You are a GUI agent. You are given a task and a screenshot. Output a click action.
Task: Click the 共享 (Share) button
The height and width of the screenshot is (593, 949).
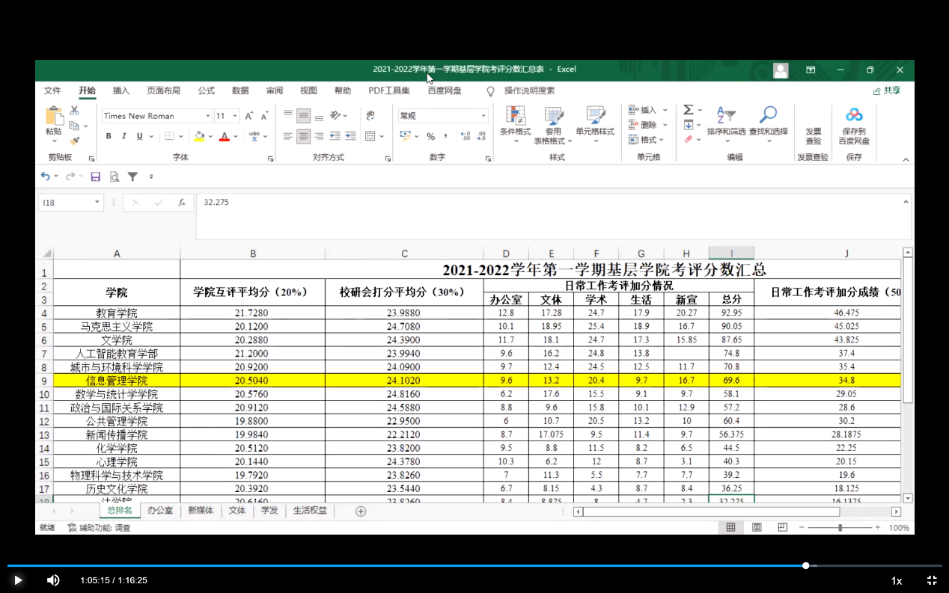point(886,91)
